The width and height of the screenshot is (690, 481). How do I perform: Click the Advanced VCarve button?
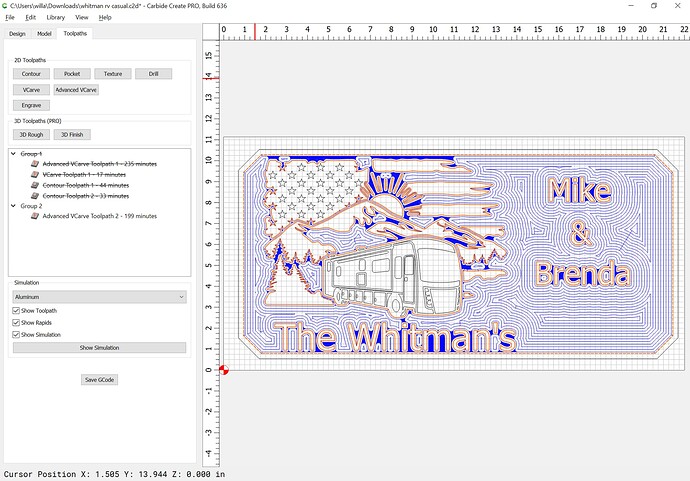pos(76,90)
